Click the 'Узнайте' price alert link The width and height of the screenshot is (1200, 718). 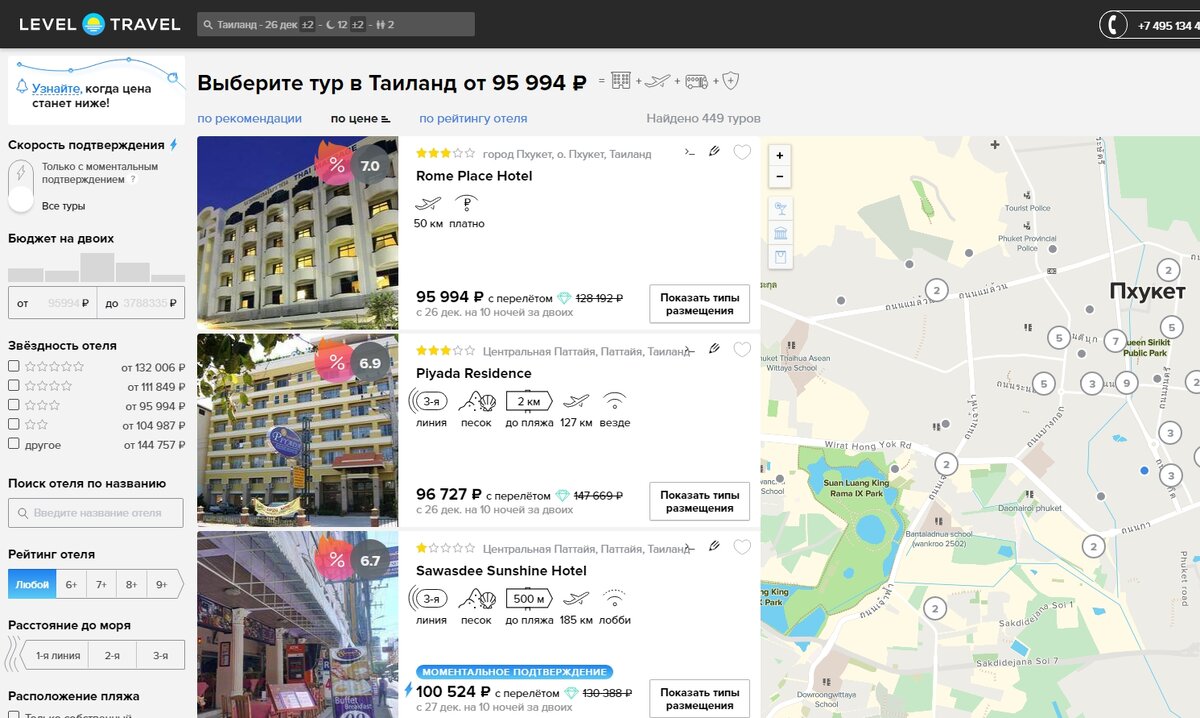point(56,88)
